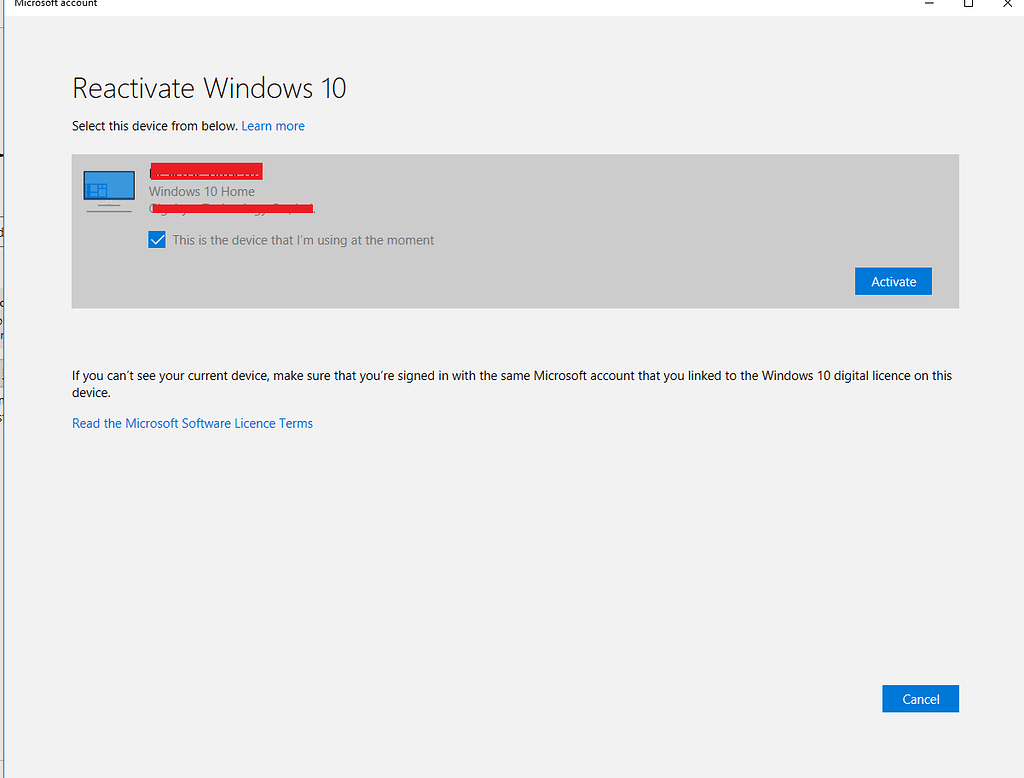Maximize the Microsoft account window
The image size is (1024, 778).
tap(968, 4)
